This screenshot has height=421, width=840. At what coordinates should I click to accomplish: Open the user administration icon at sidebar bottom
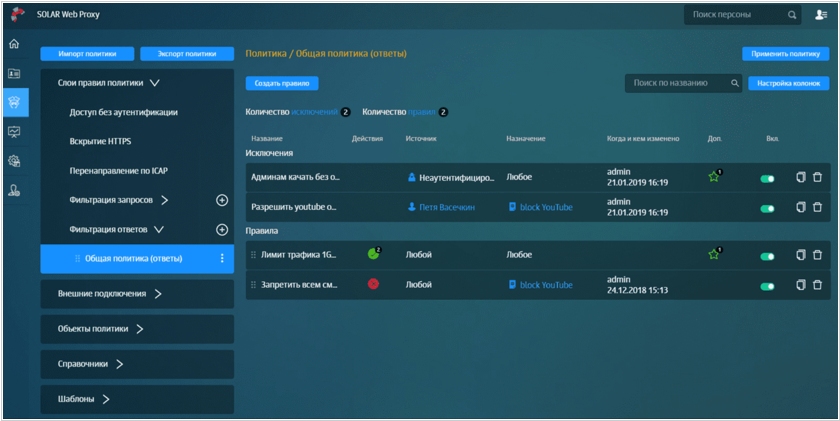click(14, 190)
